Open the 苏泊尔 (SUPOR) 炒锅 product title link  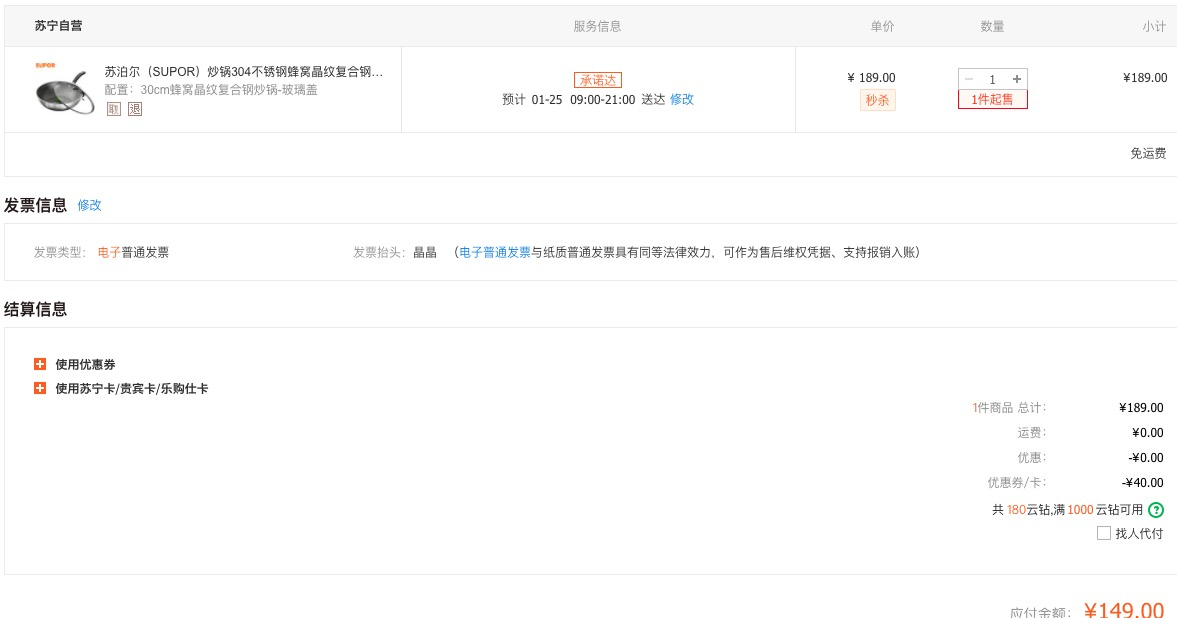point(244,72)
